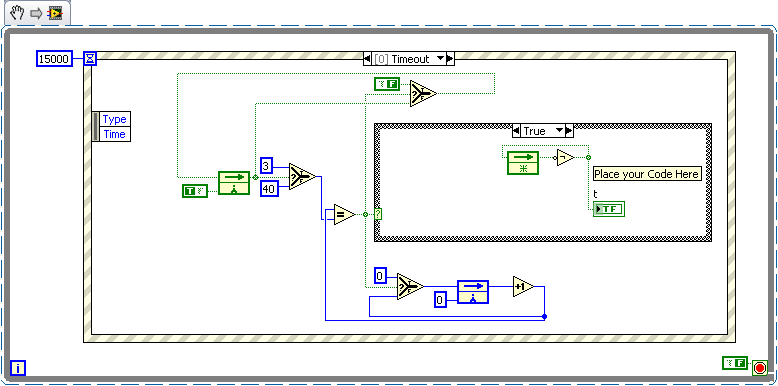Click the blue numeric feedback node
Image resolution: width=778 pixels, height=386 pixels.
click(473, 292)
